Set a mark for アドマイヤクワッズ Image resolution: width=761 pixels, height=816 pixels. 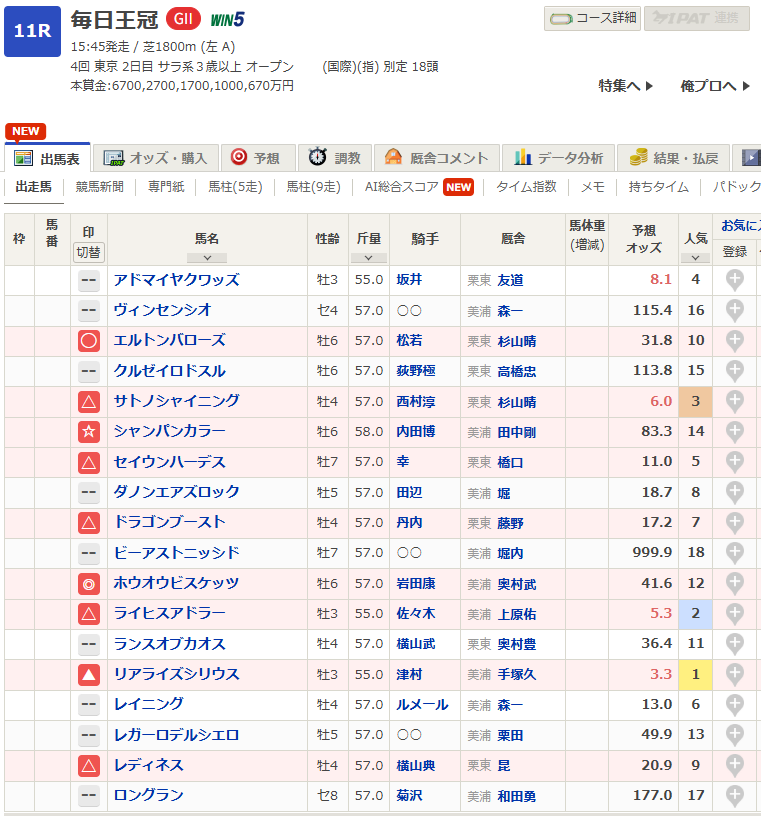88,280
